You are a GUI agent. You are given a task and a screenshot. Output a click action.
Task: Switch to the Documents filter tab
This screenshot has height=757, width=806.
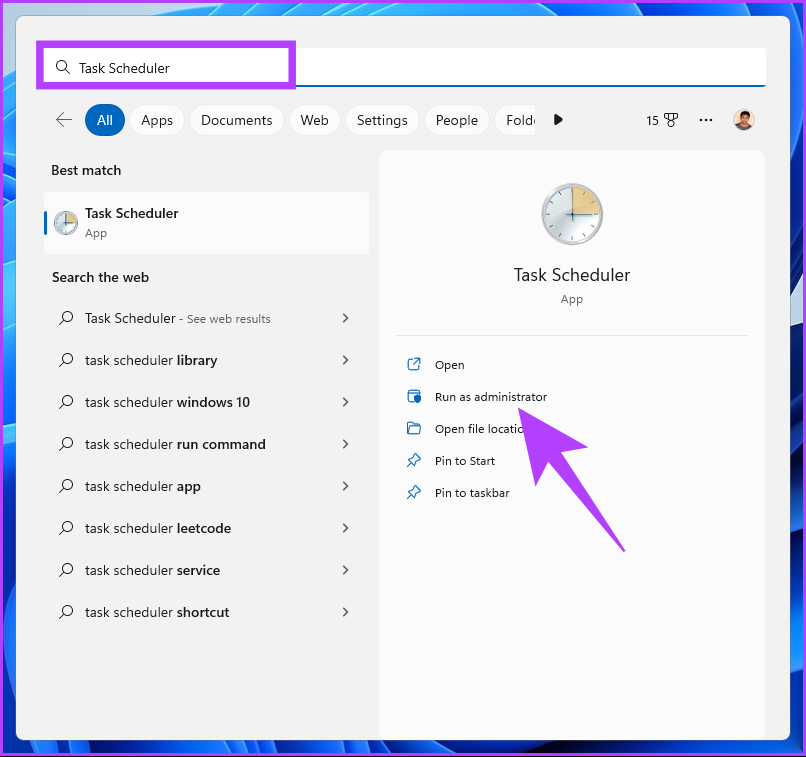pyautogui.click(x=236, y=120)
